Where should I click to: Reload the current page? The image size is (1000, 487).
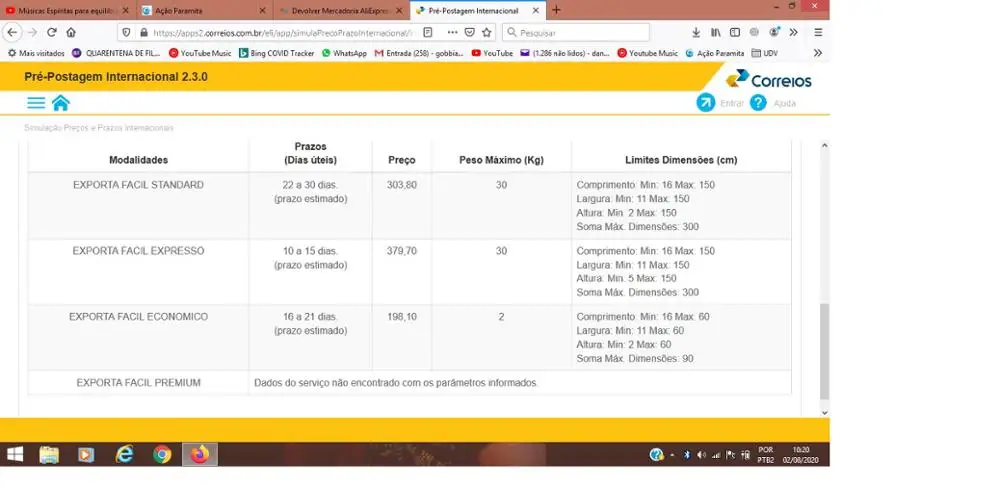pyautogui.click(x=52, y=33)
